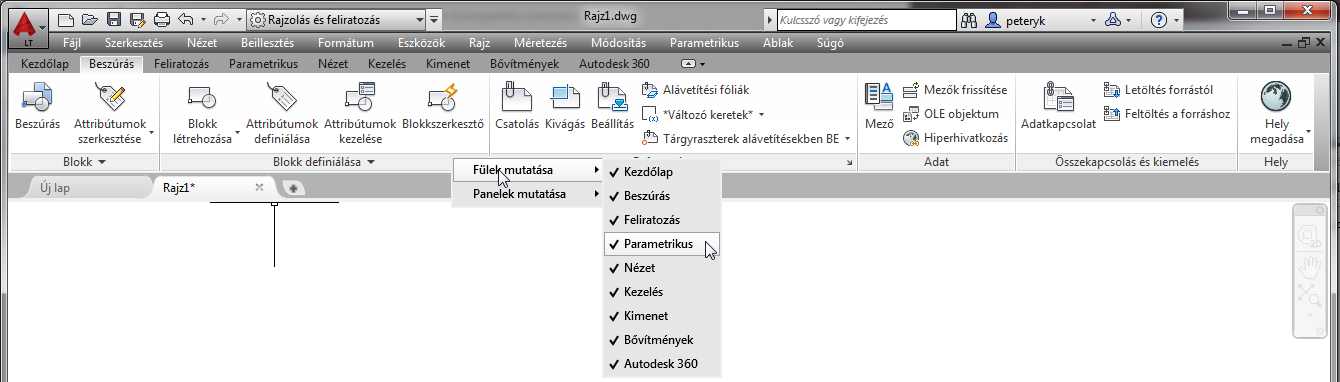This screenshot has height=382, width=1340.
Task: Choose Save As icon in quick access toolbar
Action: pyautogui.click(x=137, y=19)
